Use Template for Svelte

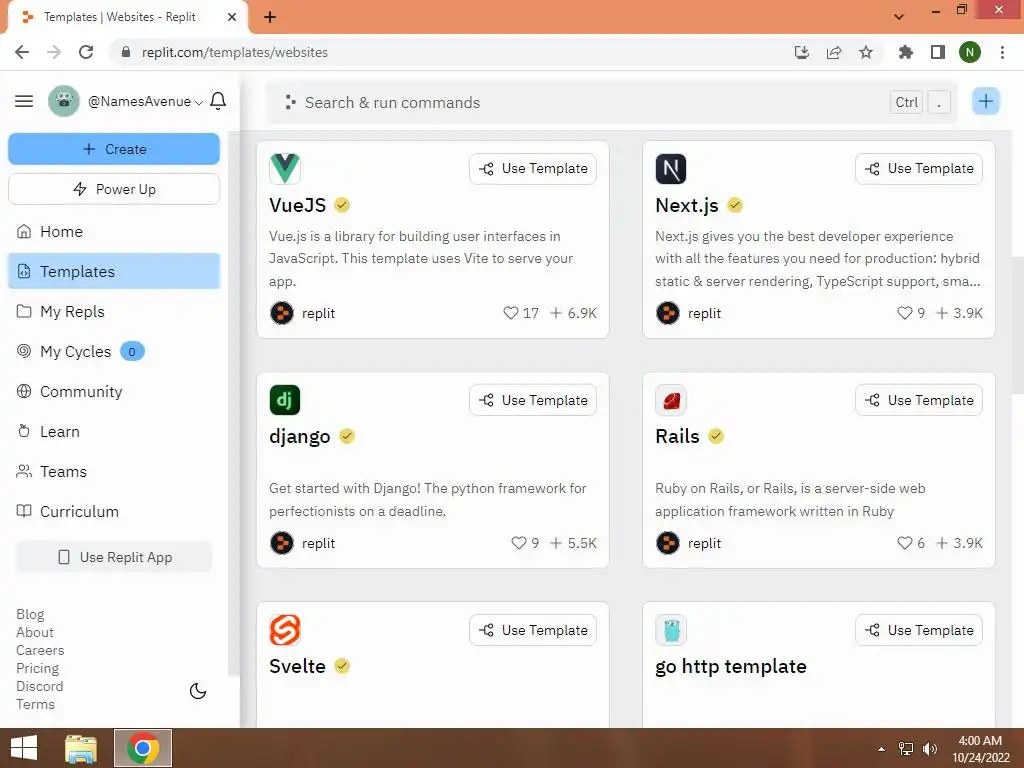pyautogui.click(x=533, y=630)
